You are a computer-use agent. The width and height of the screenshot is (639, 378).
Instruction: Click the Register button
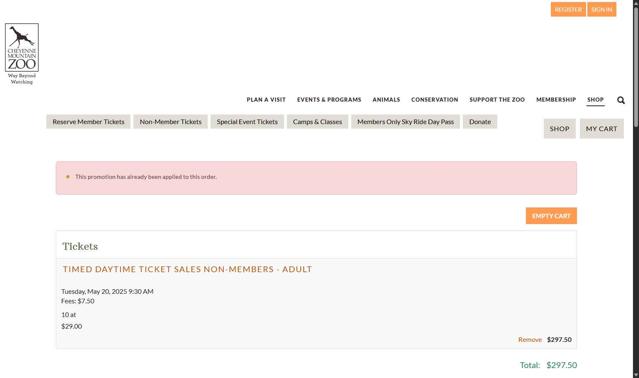(568, 9)
